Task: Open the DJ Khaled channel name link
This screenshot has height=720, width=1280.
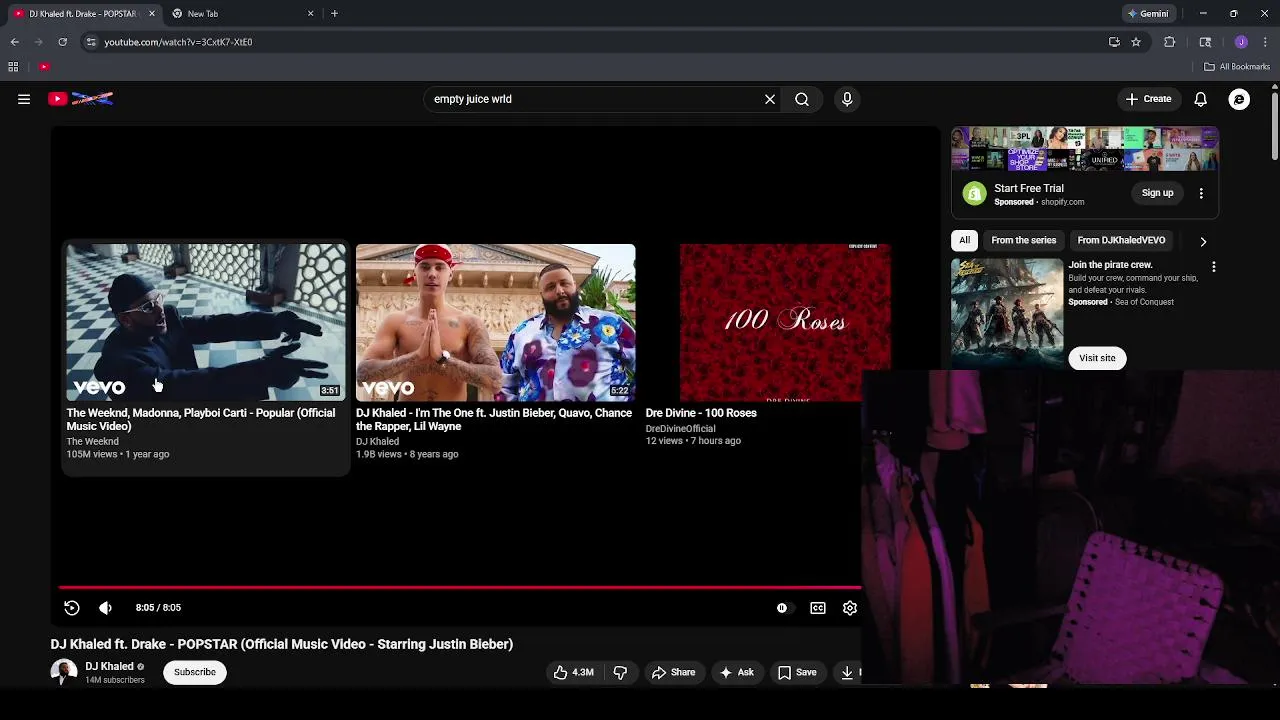Action: (x=109, y=667)
